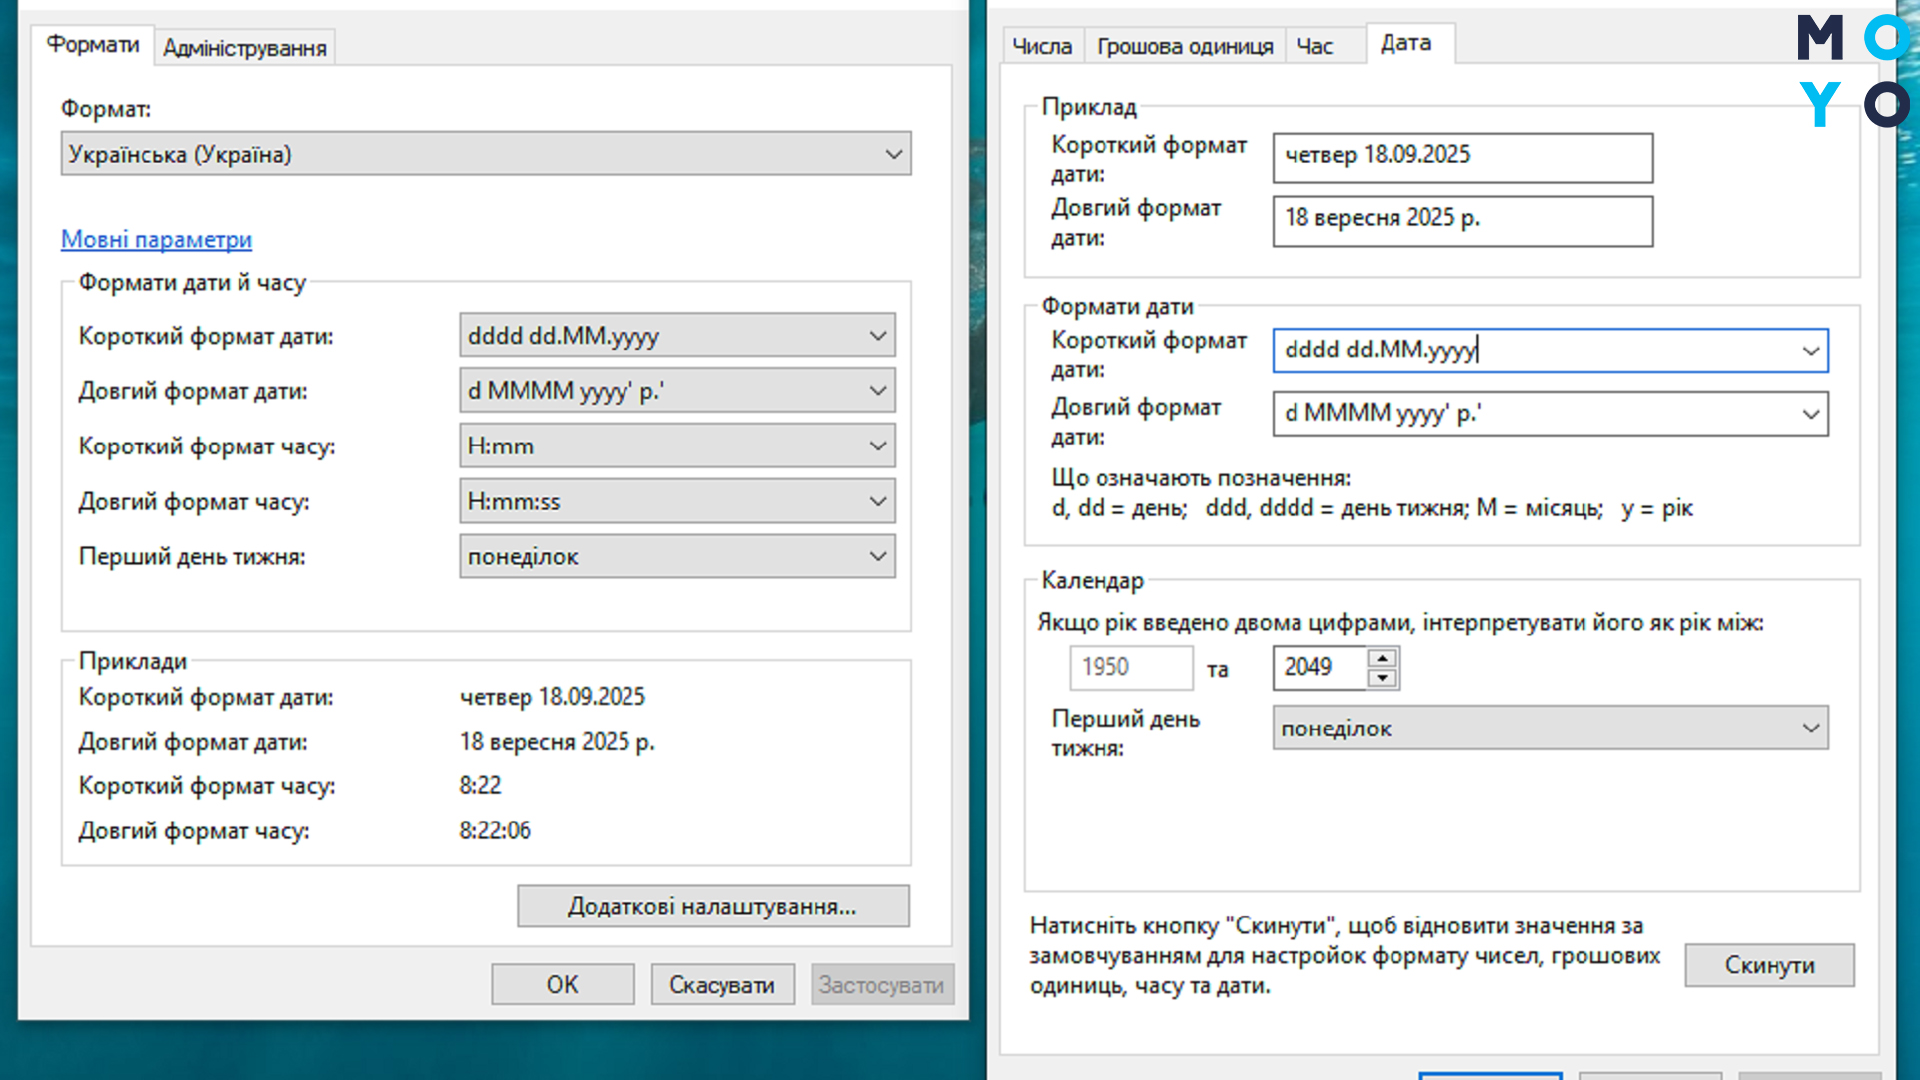Switch to the Адміністрування tab
This screenshot has width=1920, height=1080.
[x=244, y=46]
